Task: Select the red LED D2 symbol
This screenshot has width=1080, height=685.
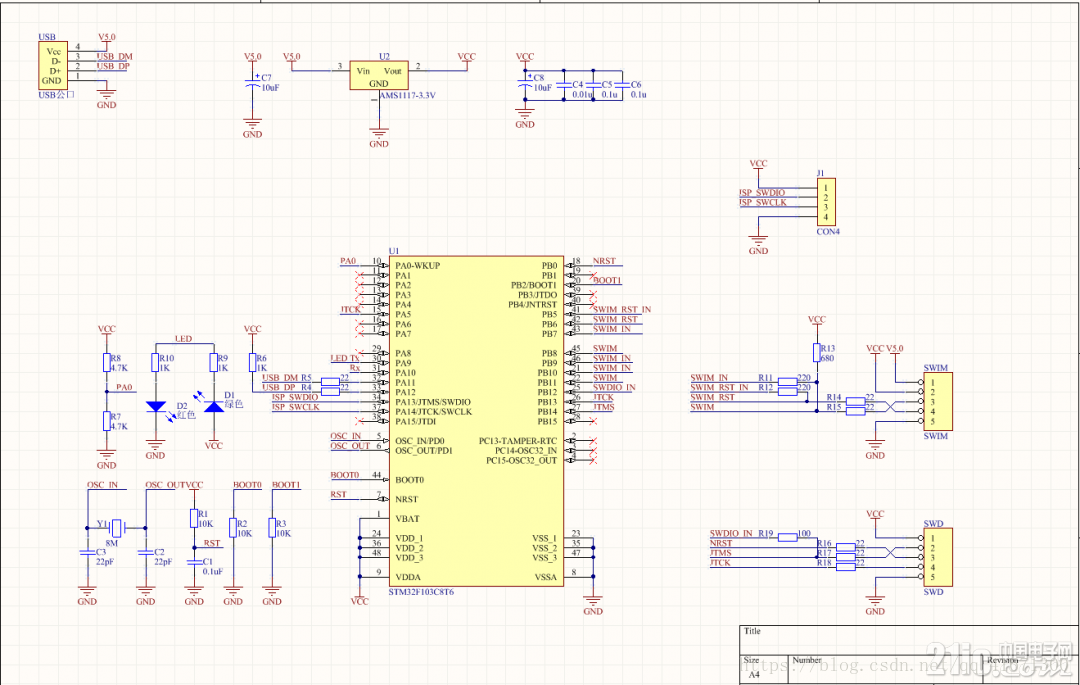Action: point(156,407)
